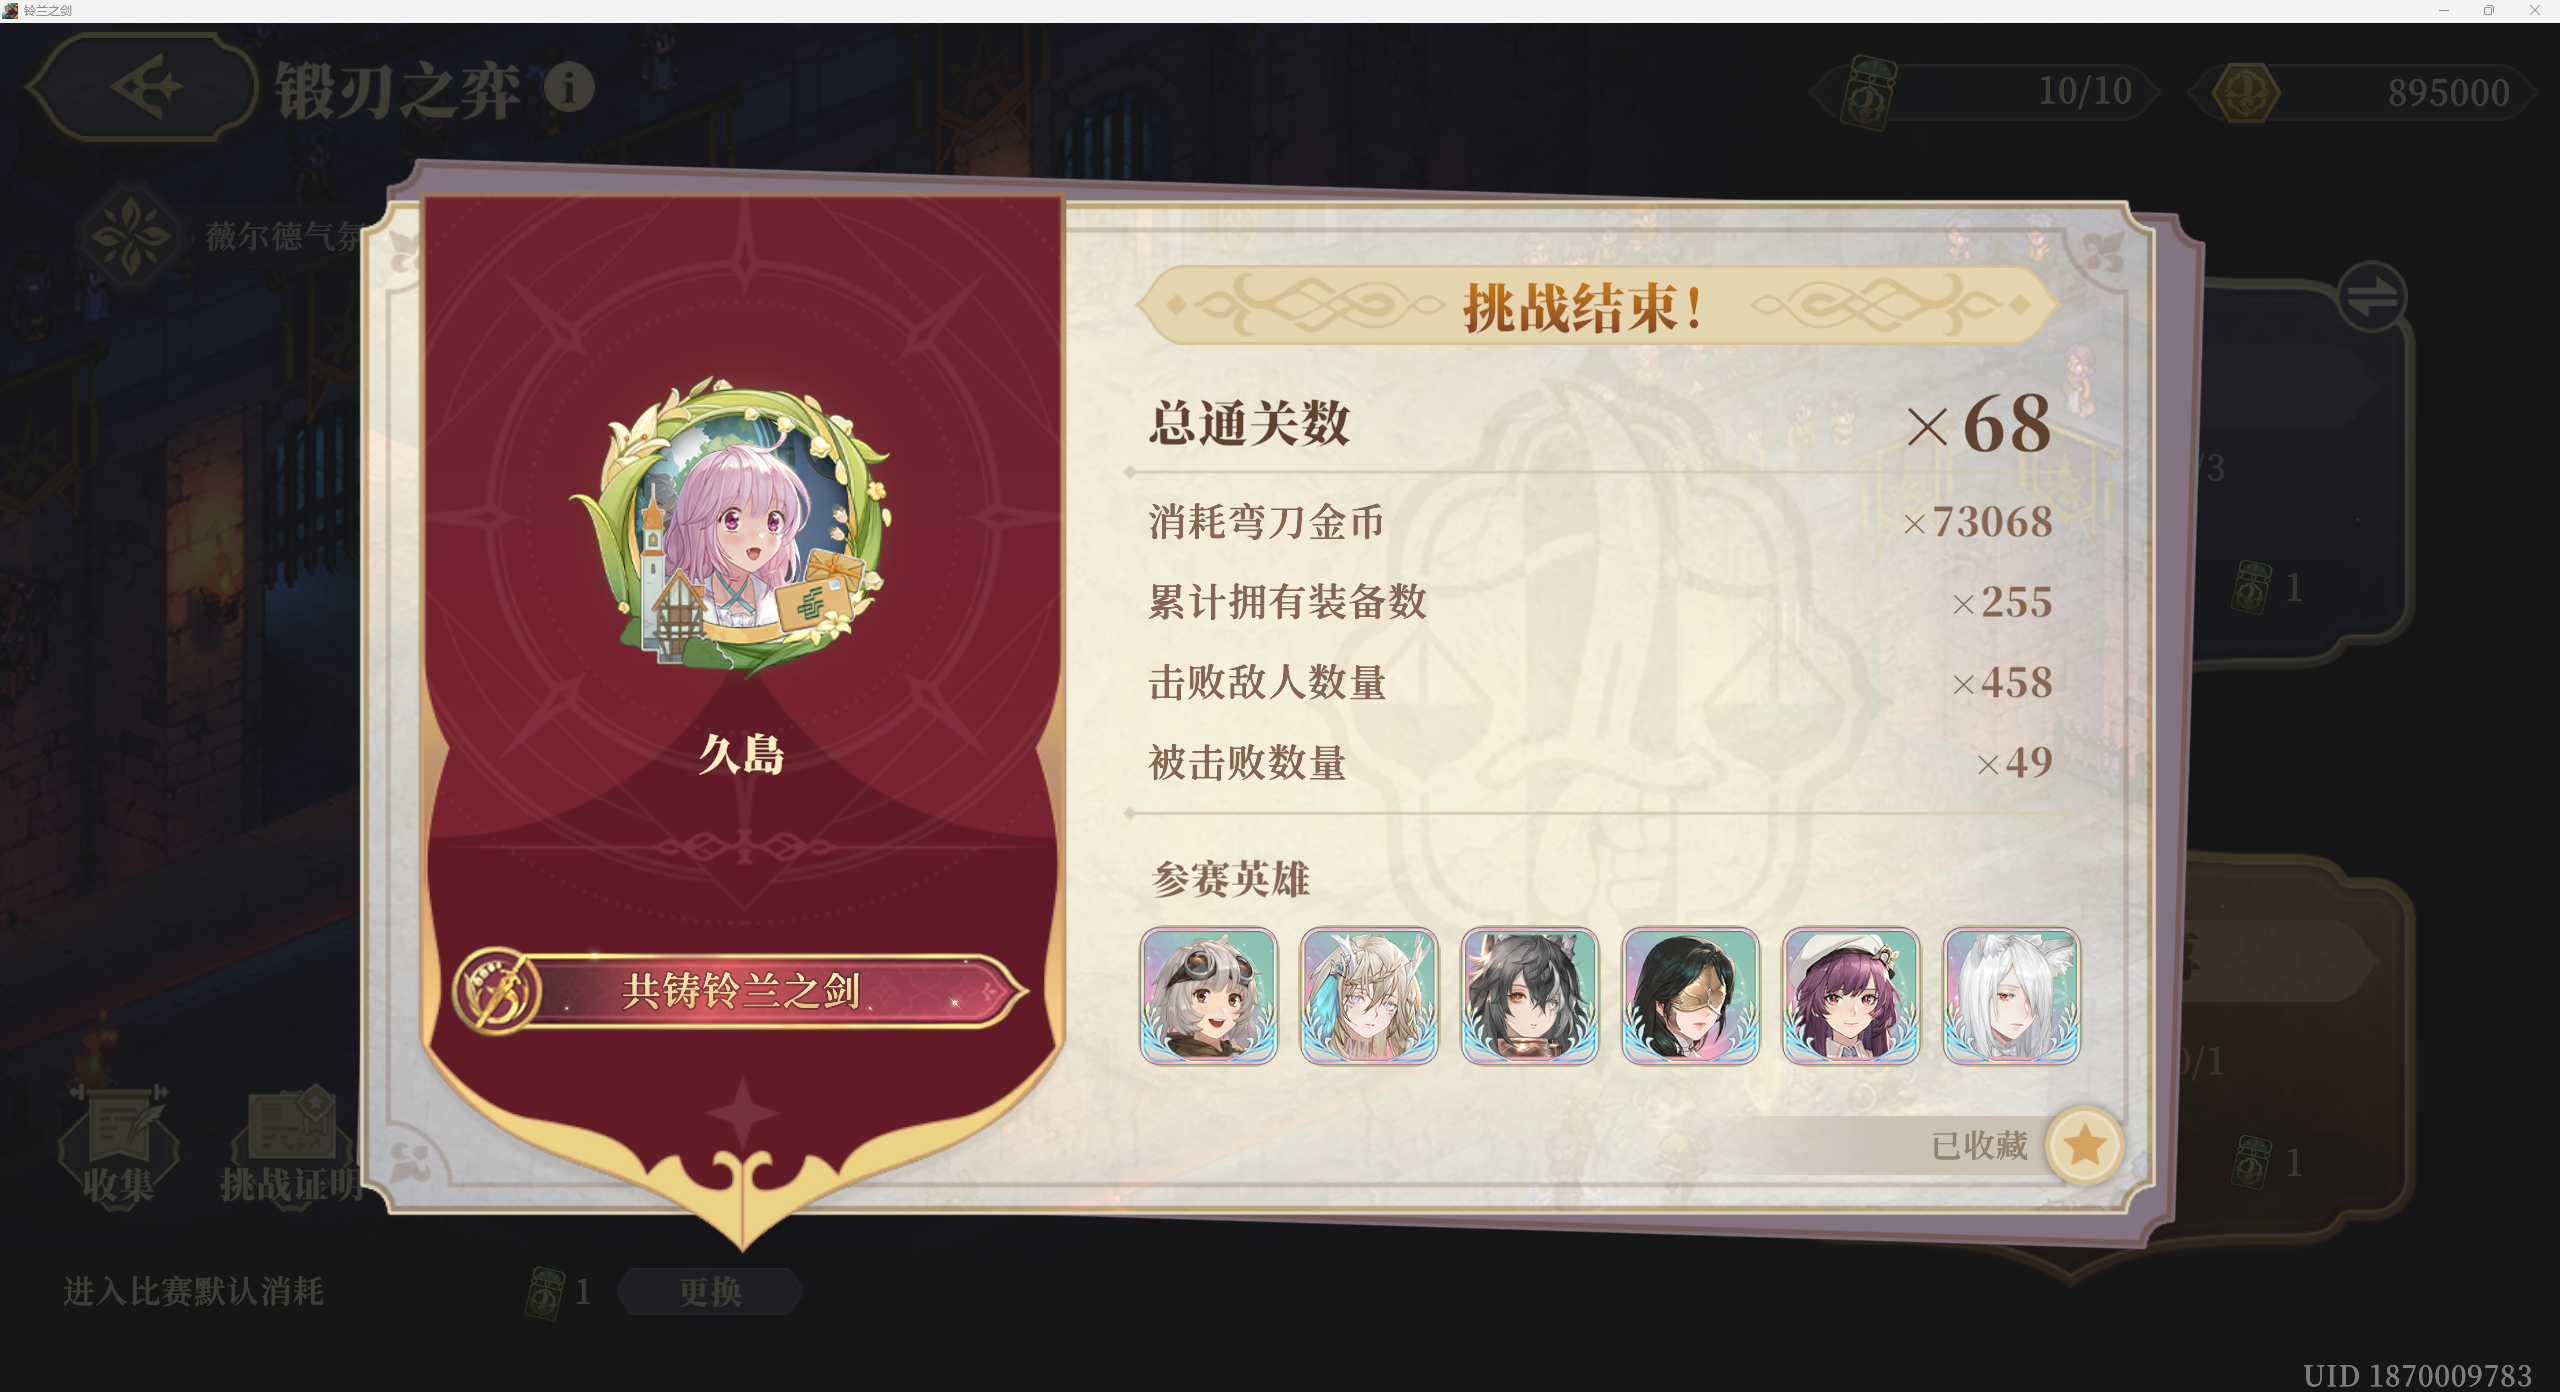Open the 挑战证明 challenge proof icon
The height and width of the screenshot is (1392, 2560).
click(x=292, y=1146)
